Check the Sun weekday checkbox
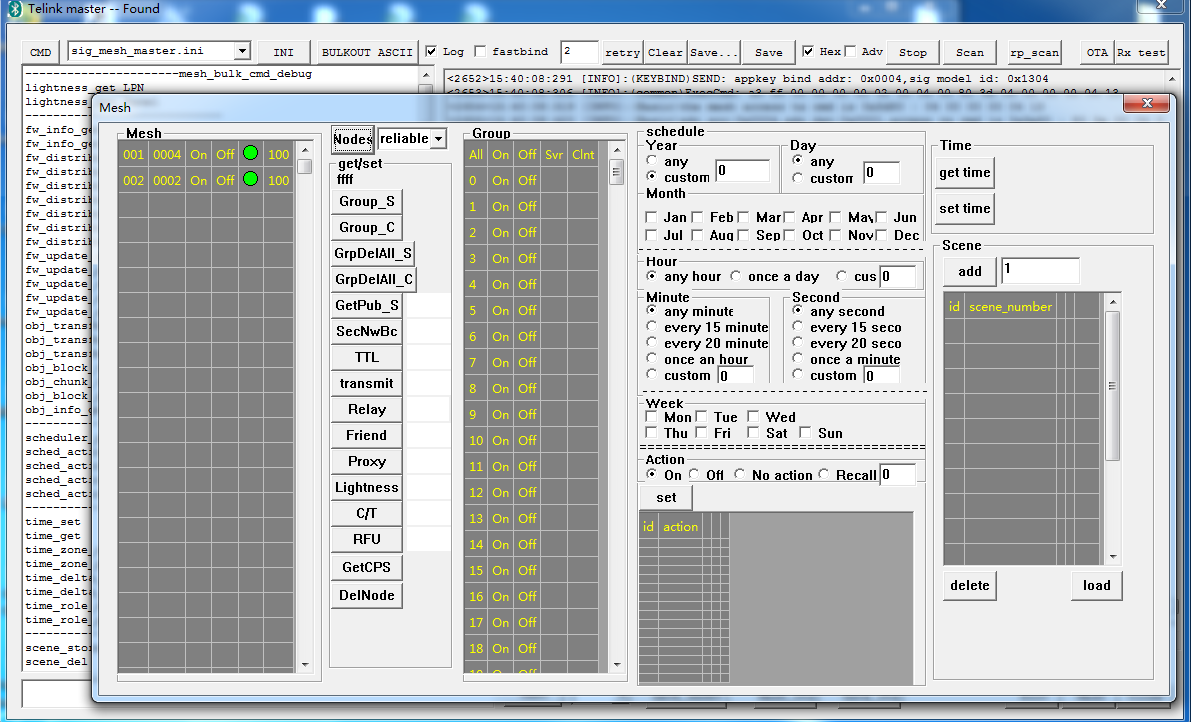The height and width of the screenshot is (722, 1191). tap(805, 433)
